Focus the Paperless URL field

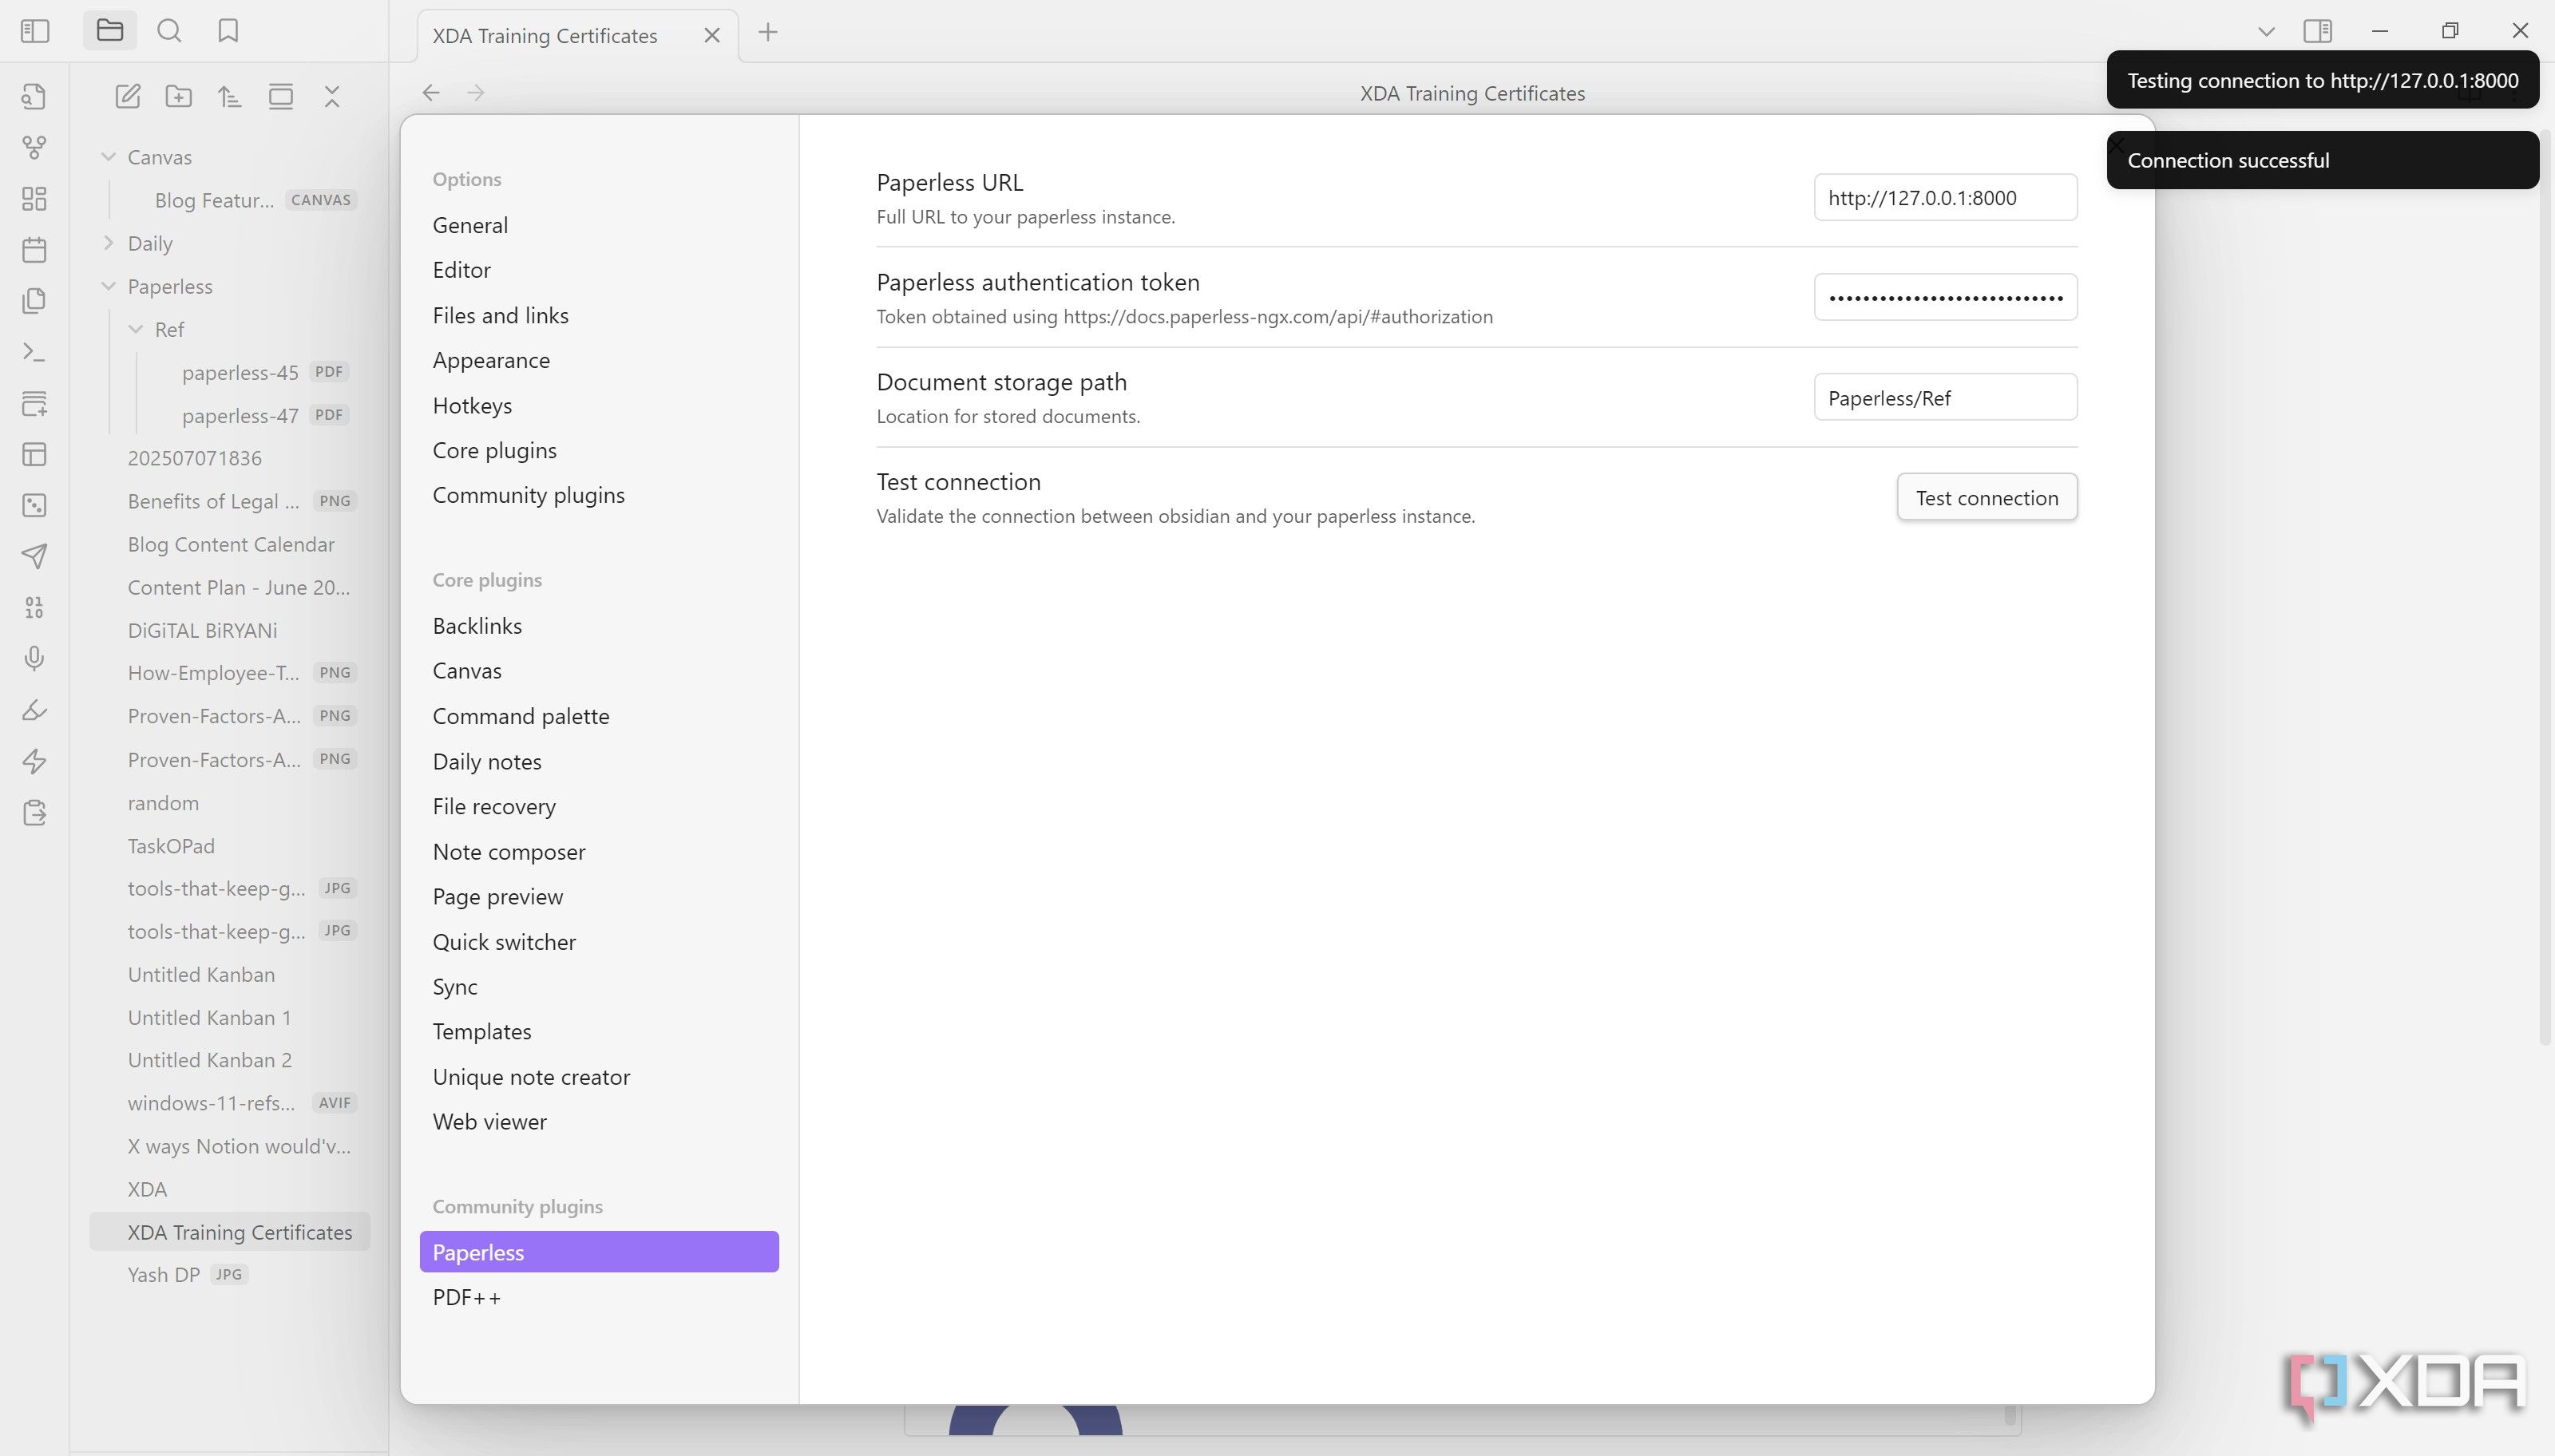1945,198
